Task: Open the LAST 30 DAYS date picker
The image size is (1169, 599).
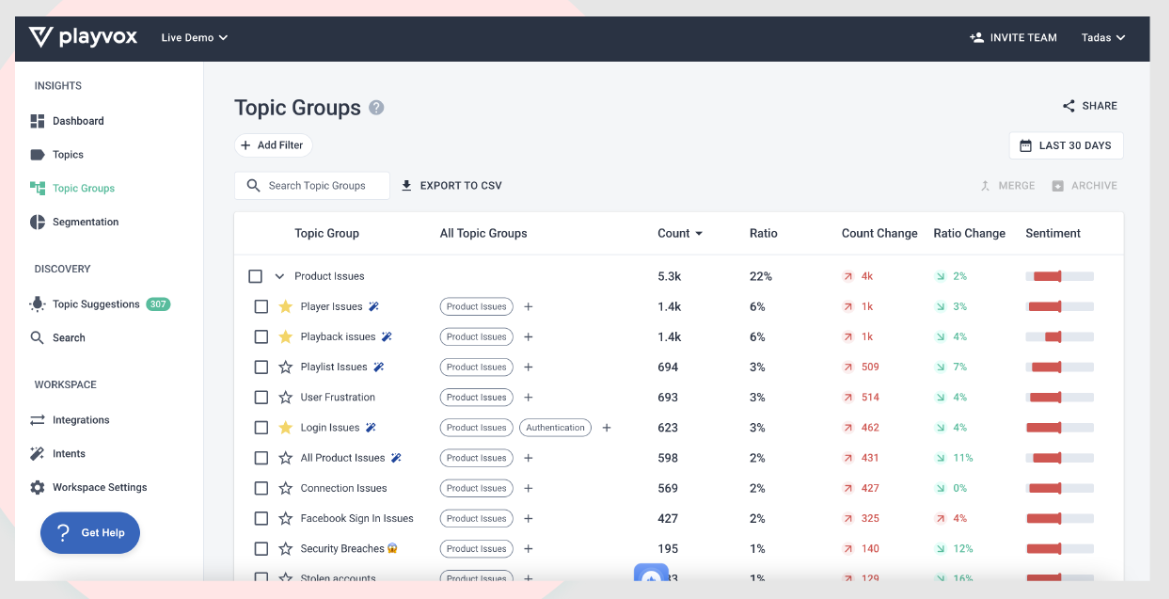Action: click(x=1066, y=145)
